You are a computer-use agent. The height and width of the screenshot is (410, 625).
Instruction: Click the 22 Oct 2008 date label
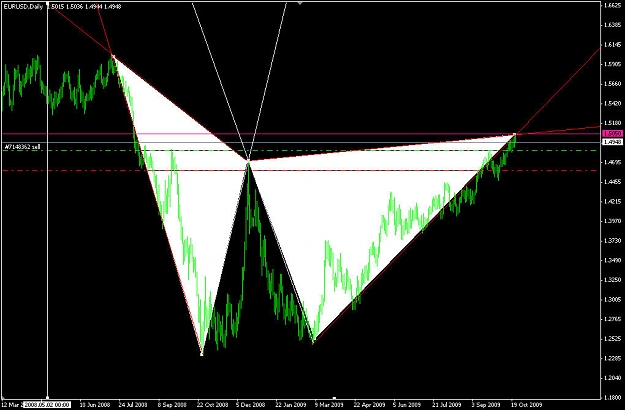213,405
